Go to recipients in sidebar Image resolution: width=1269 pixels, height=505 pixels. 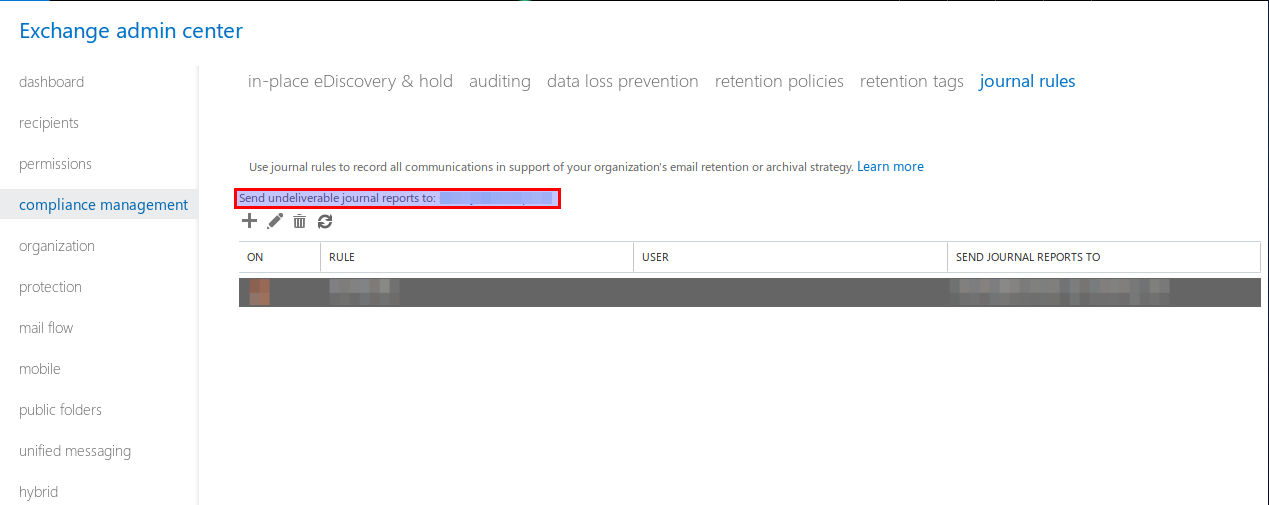click(x=49, y=123)
